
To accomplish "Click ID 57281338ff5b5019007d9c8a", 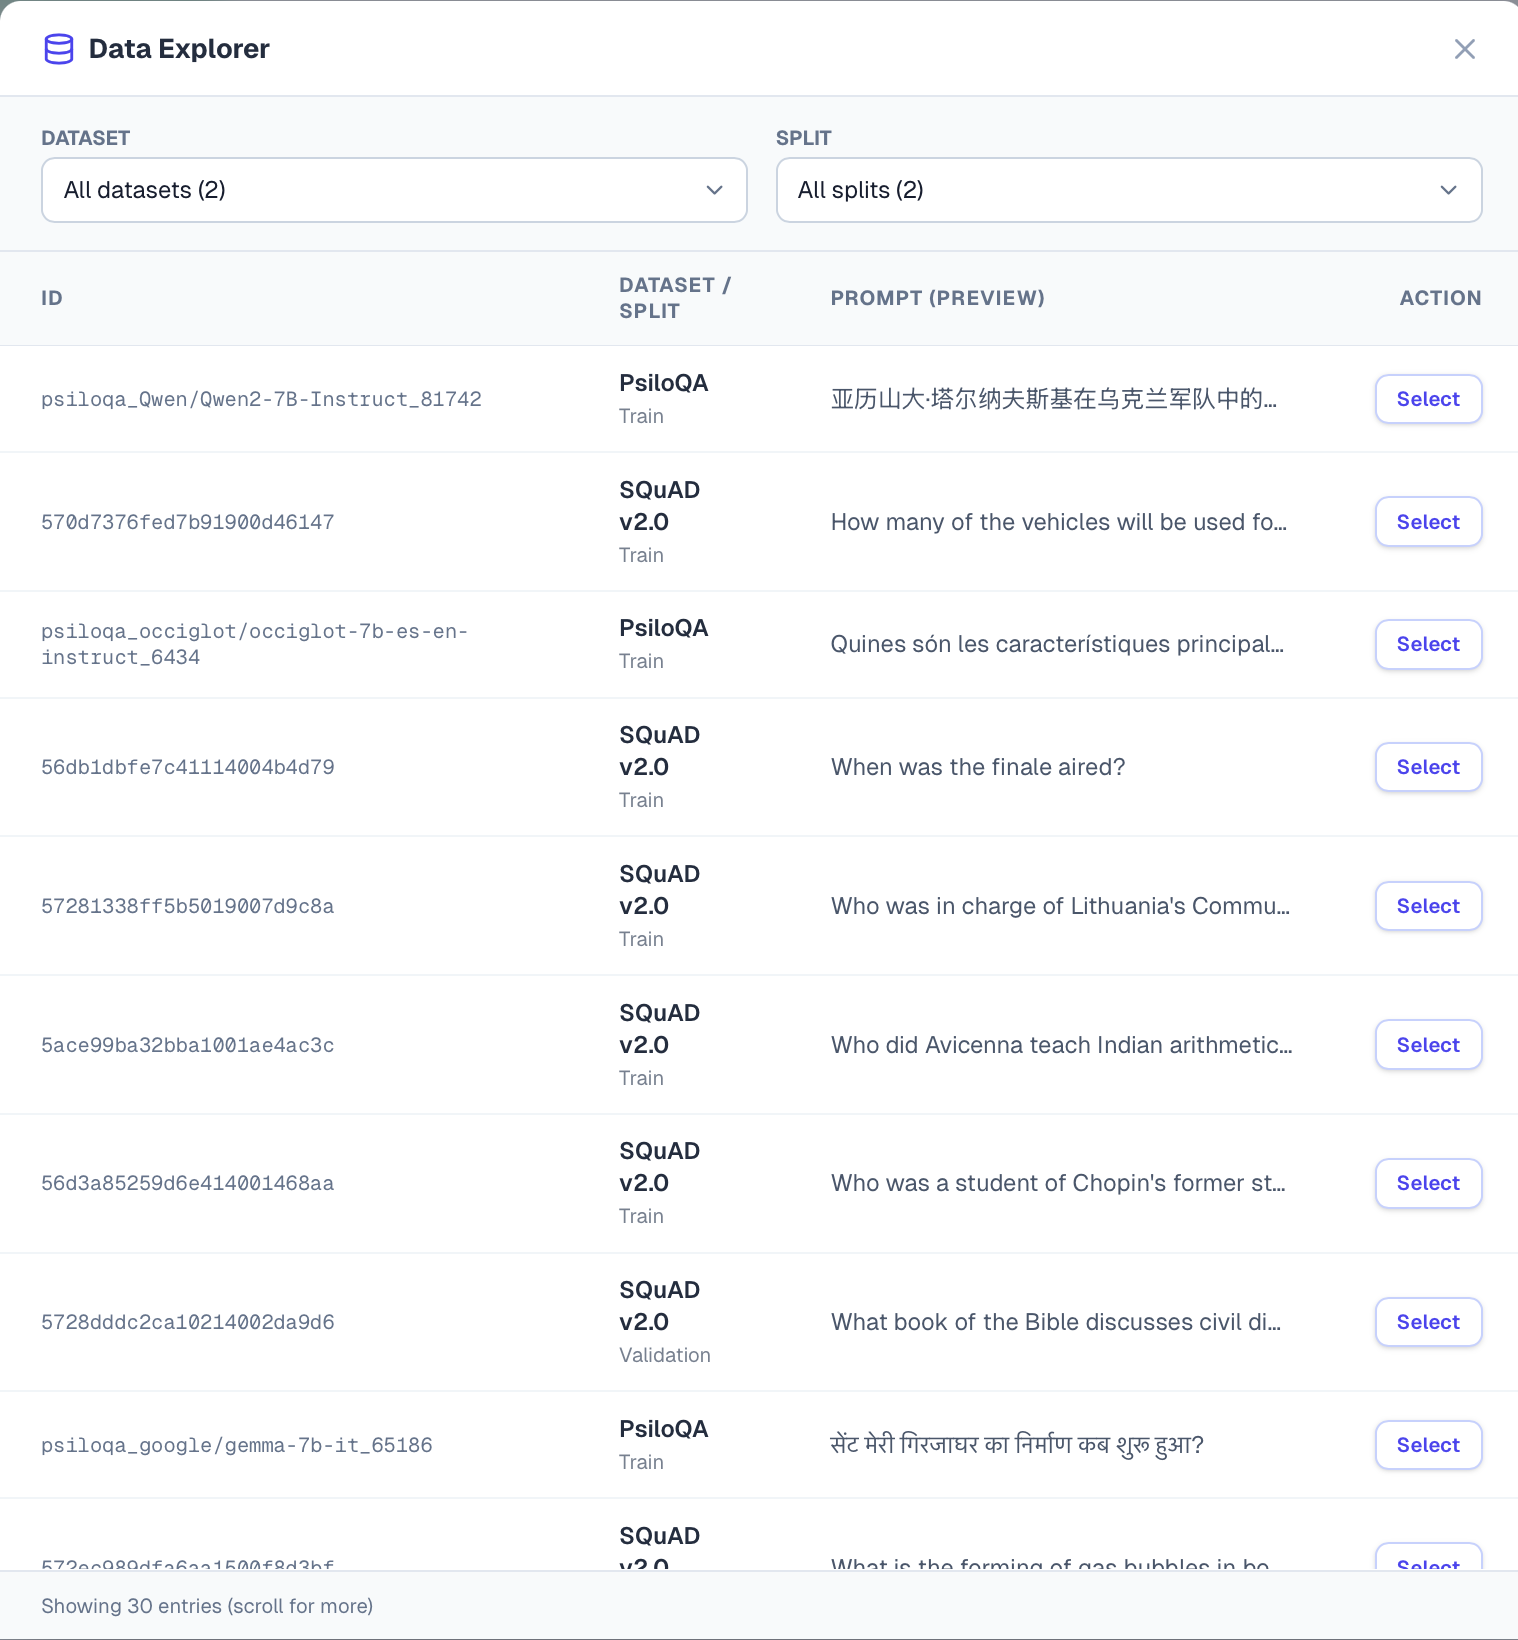I will (188, 906).
